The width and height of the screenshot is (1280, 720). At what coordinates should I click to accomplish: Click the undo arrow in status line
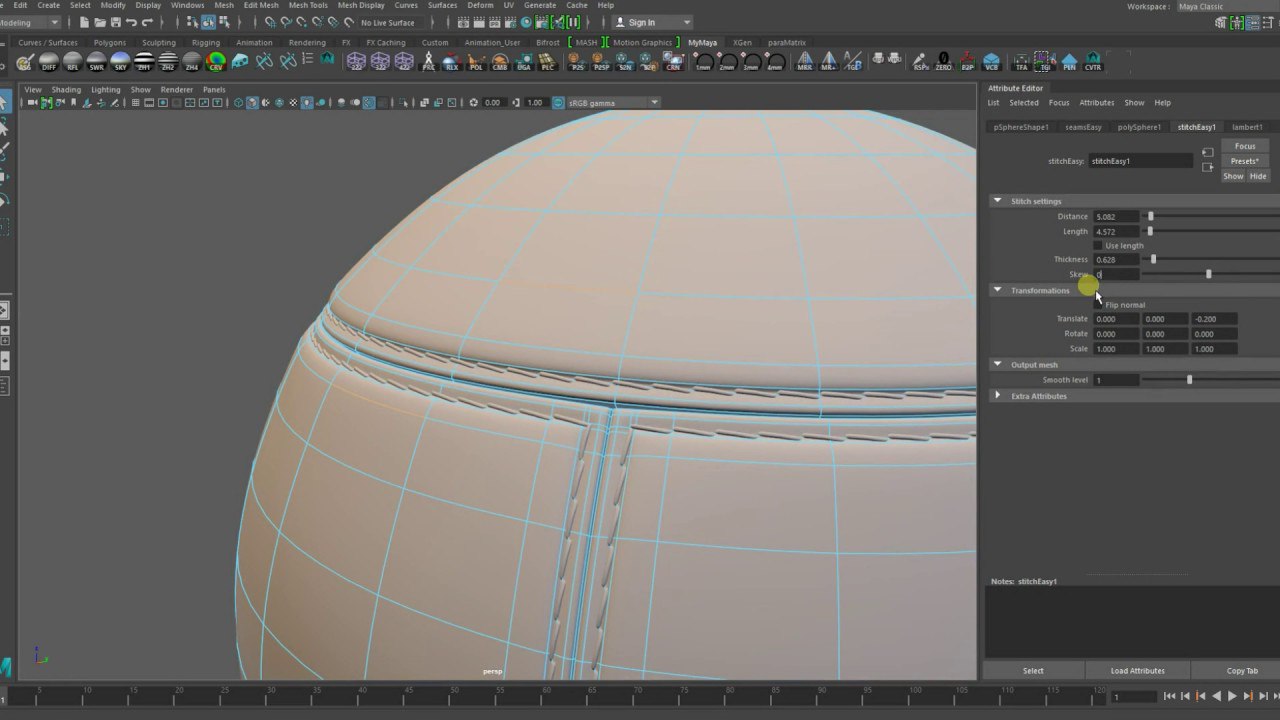coord(131,22)
